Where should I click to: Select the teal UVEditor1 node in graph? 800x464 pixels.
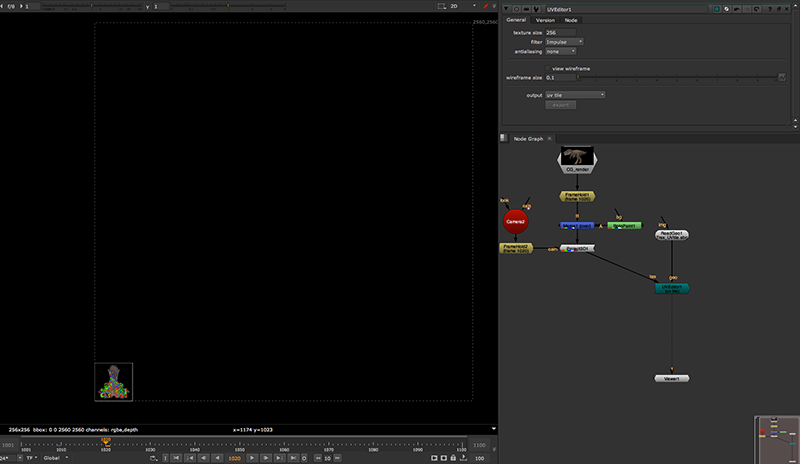coord(672,288)
